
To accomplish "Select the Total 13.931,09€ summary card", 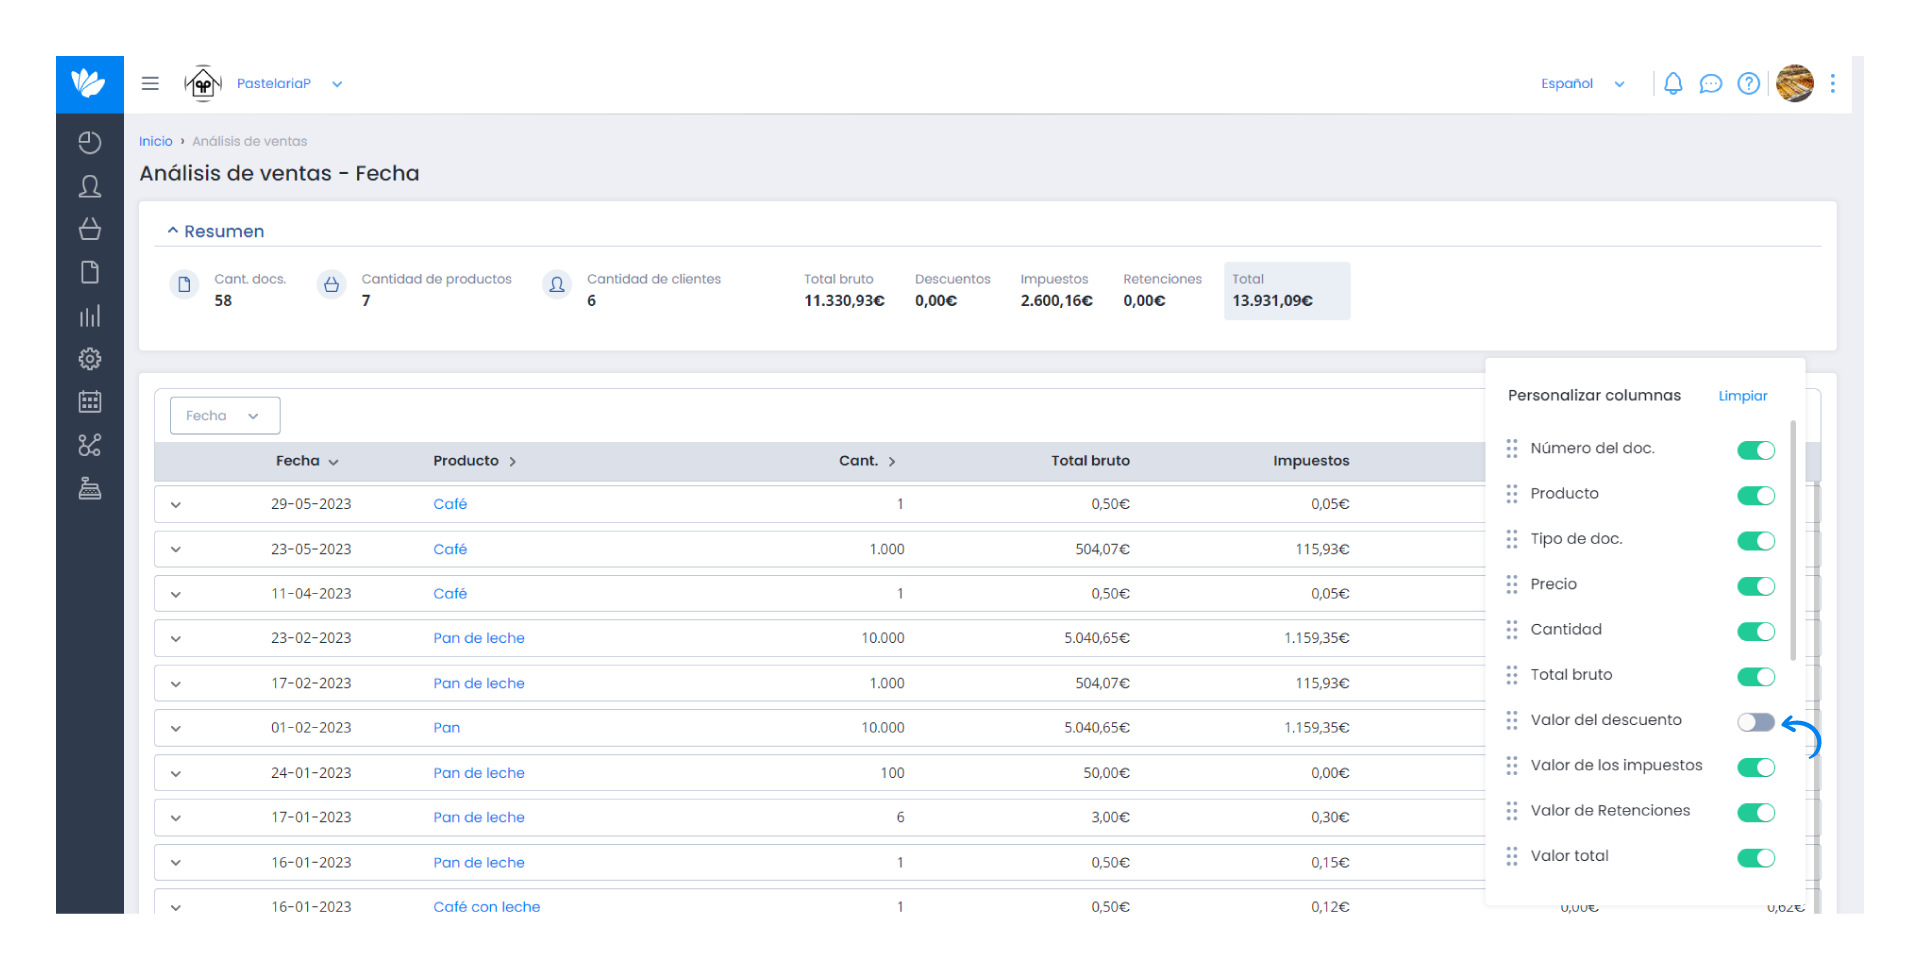I will tap(1287, 291).
